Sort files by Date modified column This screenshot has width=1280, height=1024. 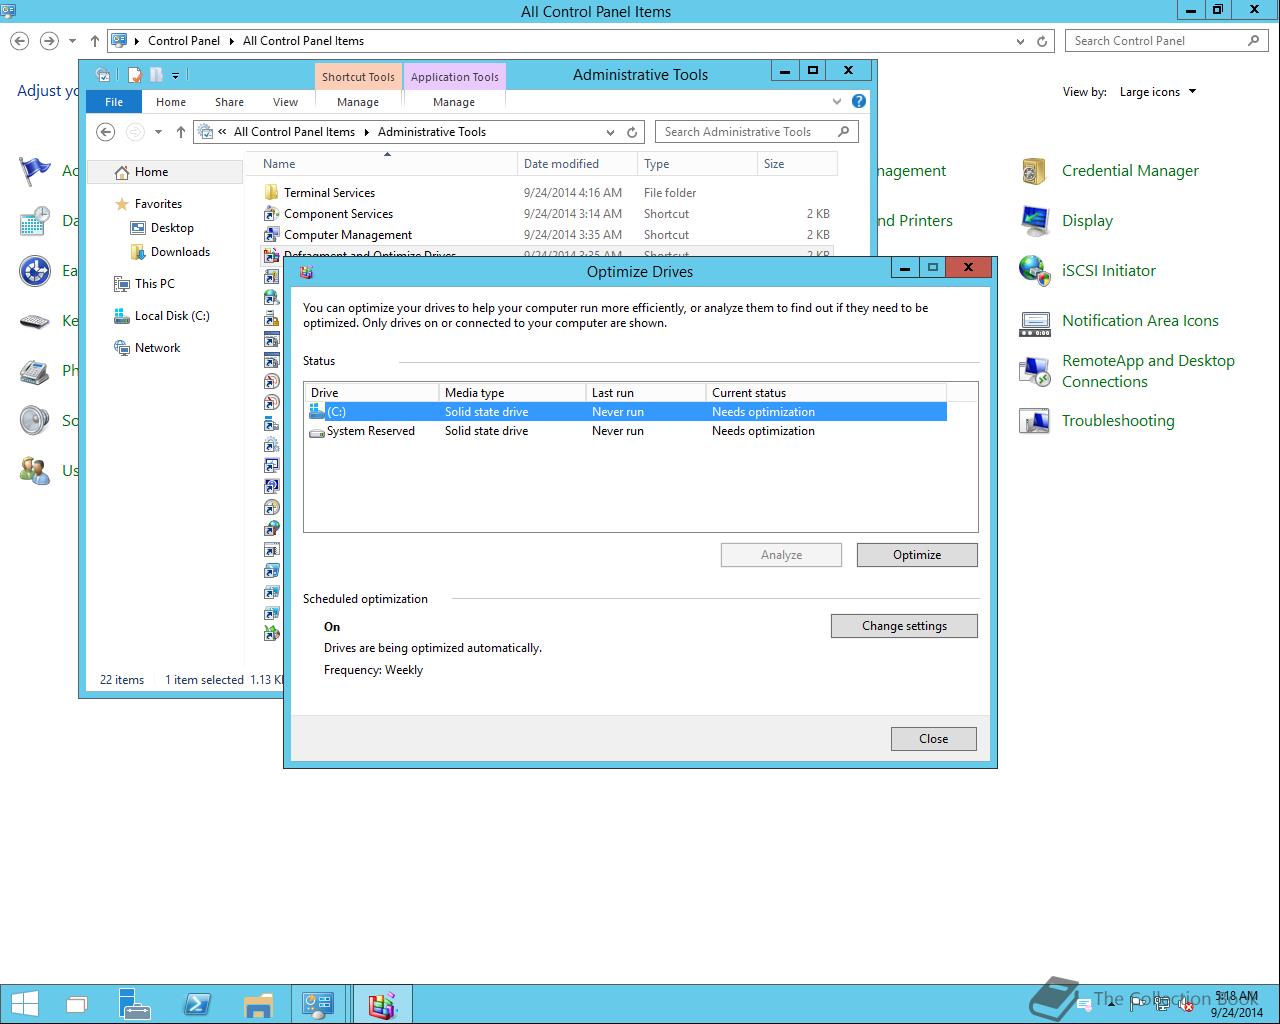point(577,164)
